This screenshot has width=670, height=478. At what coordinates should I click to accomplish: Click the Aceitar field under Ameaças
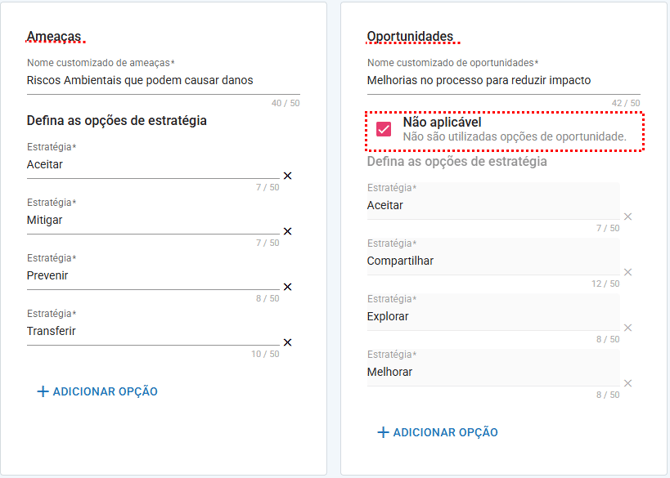(150, 165)
